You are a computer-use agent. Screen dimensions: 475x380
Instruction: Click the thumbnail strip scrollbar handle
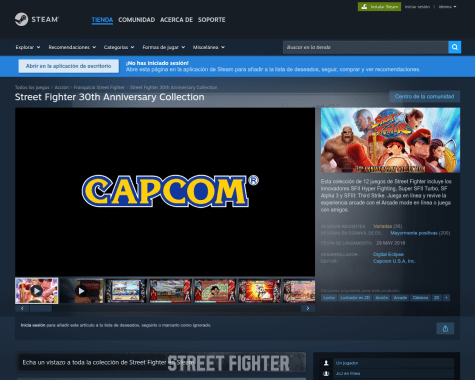pos(41,308)
